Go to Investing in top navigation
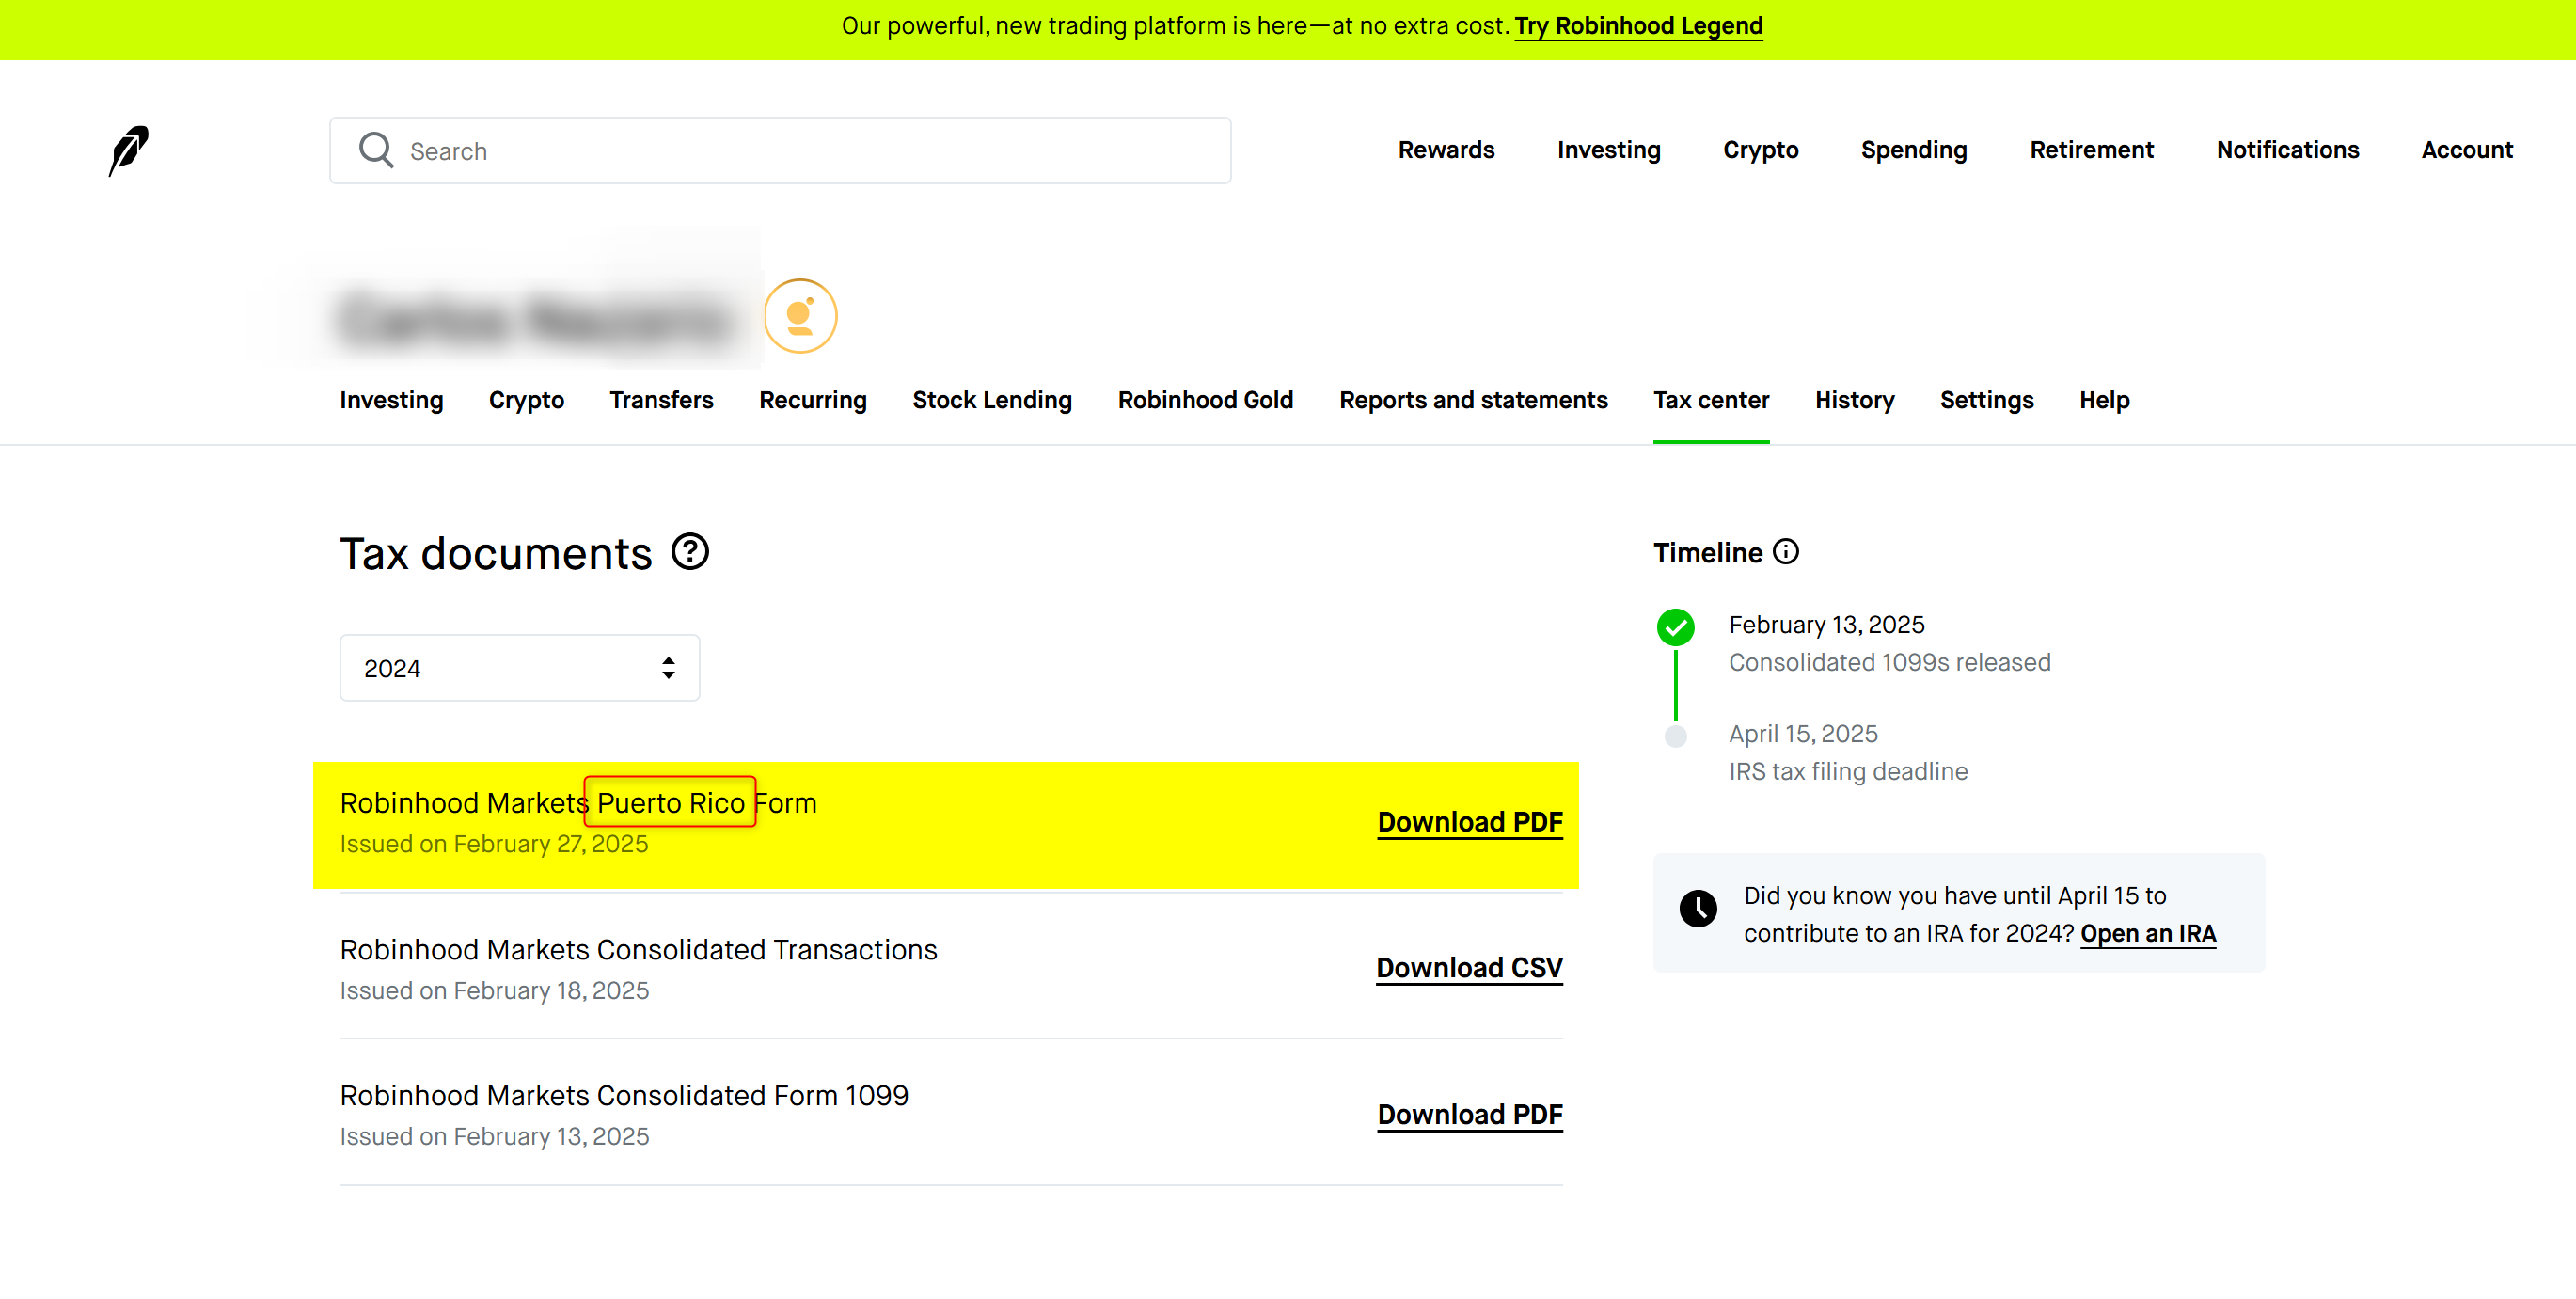Image resolution: width=2576 pixels, height=1299 pixels. pos(1608,150)
